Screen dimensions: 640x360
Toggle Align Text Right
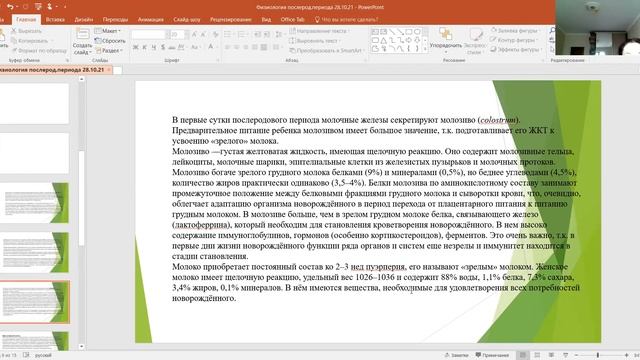point(245,47)
